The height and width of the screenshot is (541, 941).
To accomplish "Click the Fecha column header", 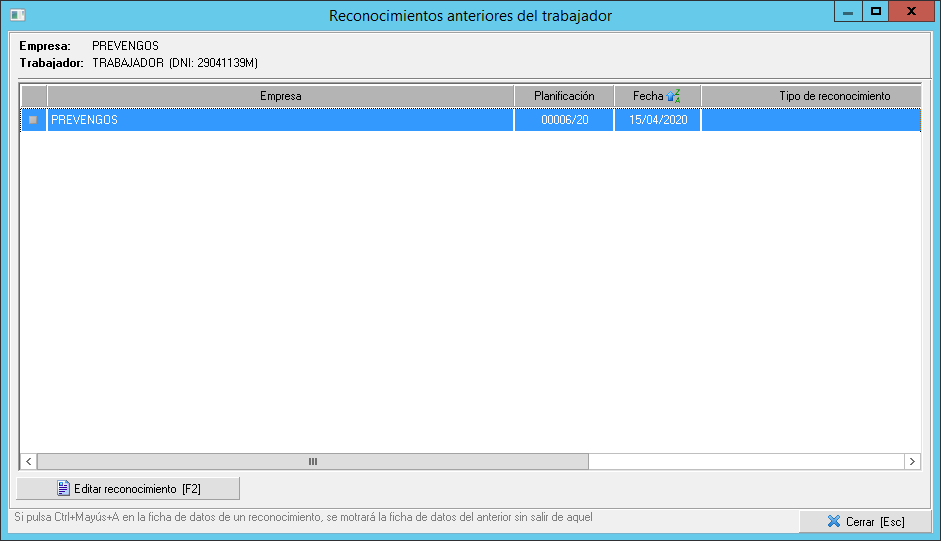I will click(x=658, y=96).
